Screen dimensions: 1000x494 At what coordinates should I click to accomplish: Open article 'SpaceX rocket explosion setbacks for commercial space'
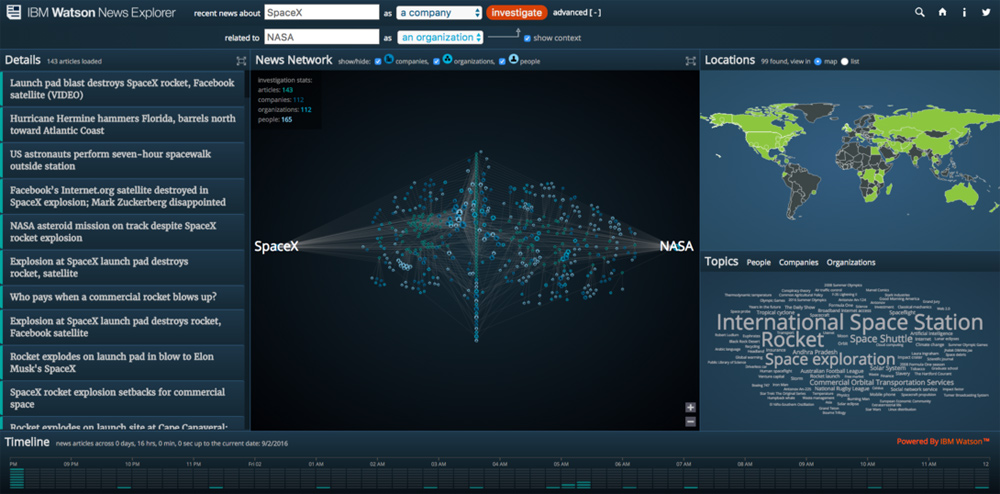coord(122,398)
